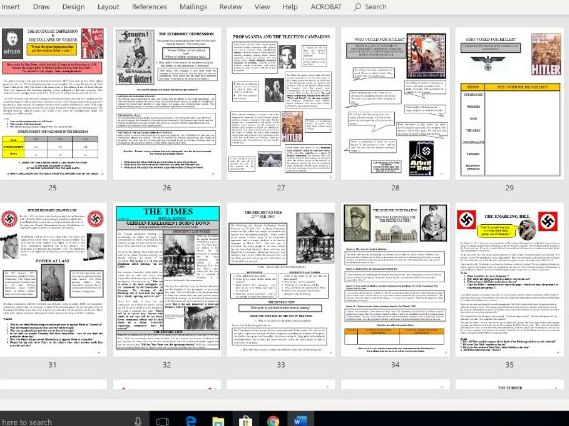Select page 33 Reichstag Fire thumbnail
The height and width of the screenshot is (426, 569).
click(281, 279)
